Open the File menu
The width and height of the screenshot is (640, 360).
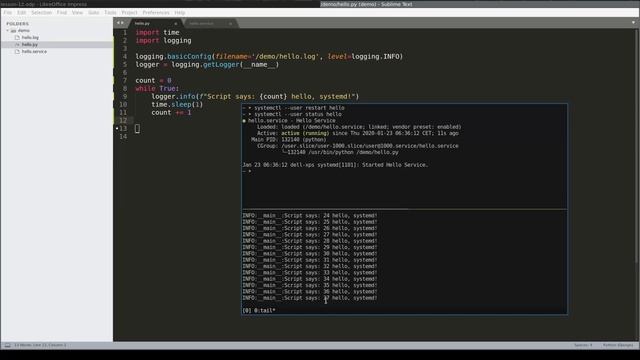(x=8, y=13)
